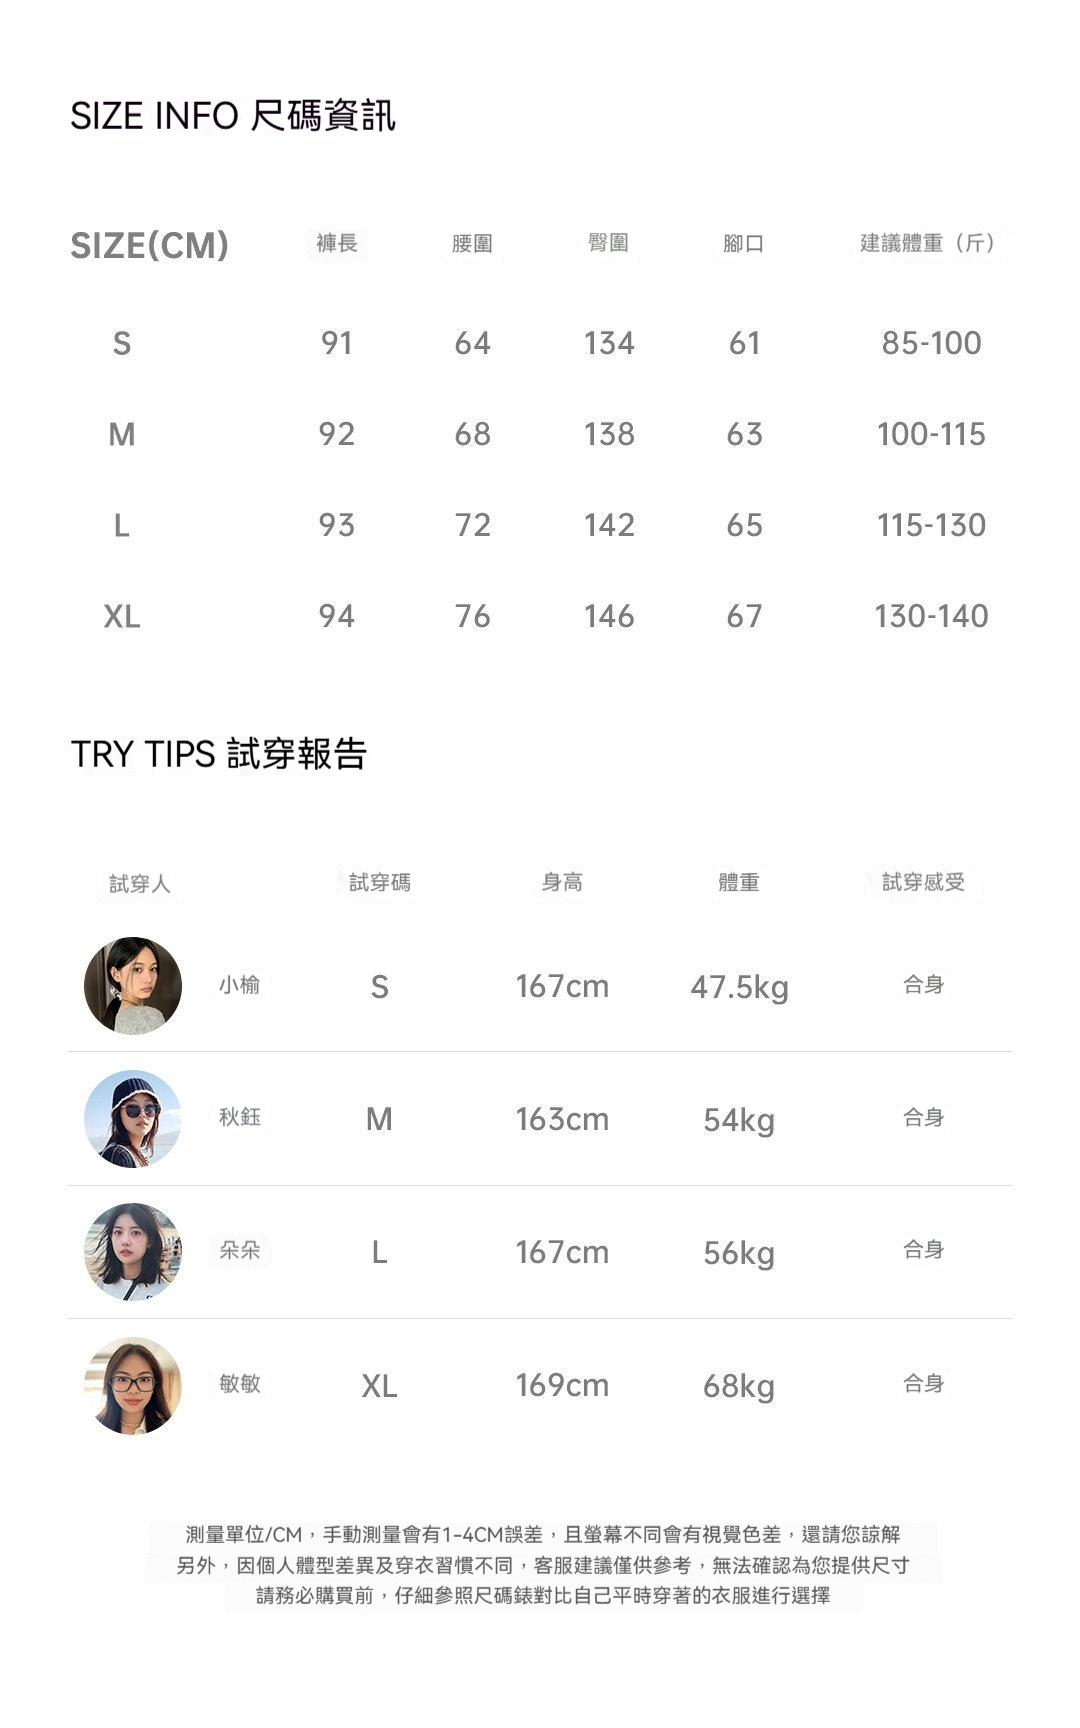This screenshot has width=1080, height=1728.
Task: Click the SIZE INFO 尺碼資訊 heading
Action: (233, 116)
